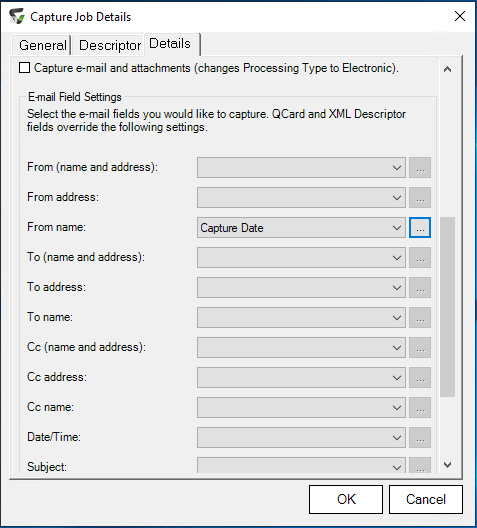Image resolution: width=477 pixels, height=528 pixels.
Task: Enable Capture e-mail and attachments checkbox
Action: [x=24, y=68]
